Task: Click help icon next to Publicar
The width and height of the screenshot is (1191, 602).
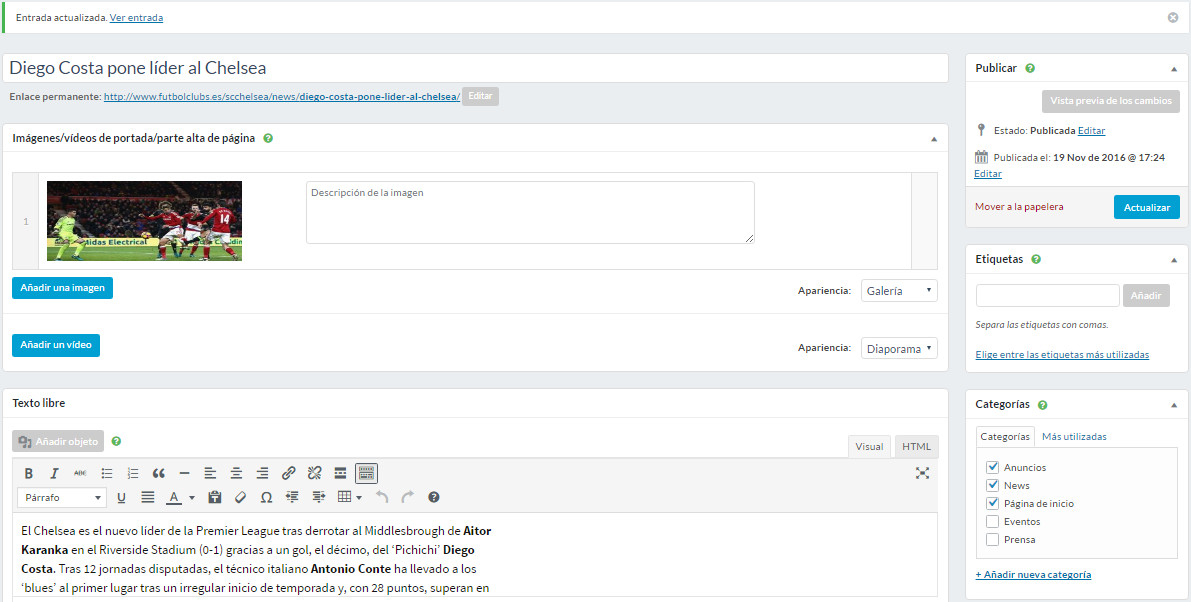Action: 1030,68
